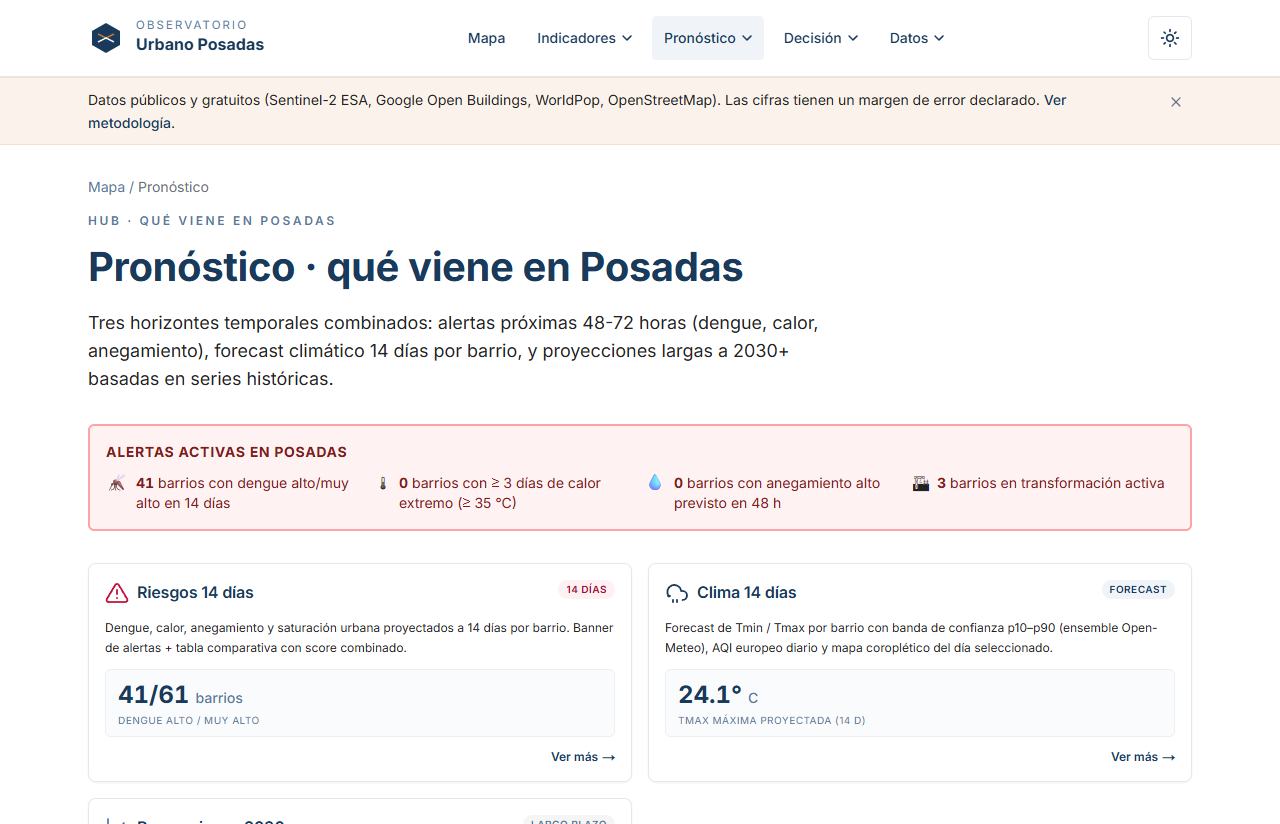Open the Riesgos 14 días card title
This screenshot has height=824, width=1280.
coord(195,593)
